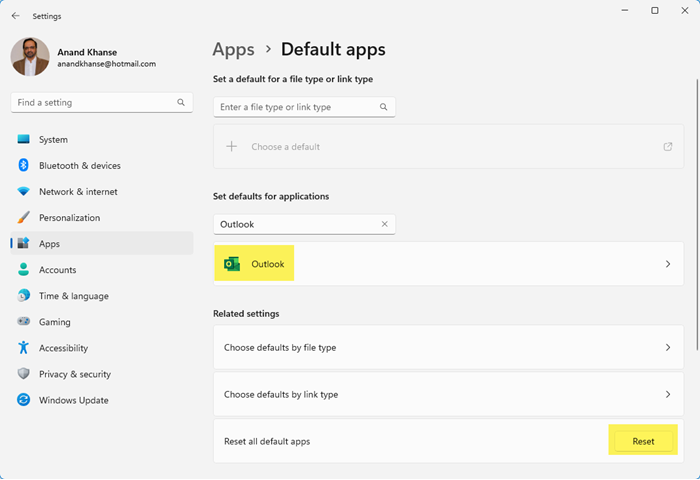Image resolution: width=700 pixels, height=480 pixels.
Task: Click the Gaming controller icon
Action: coord(23,322)
